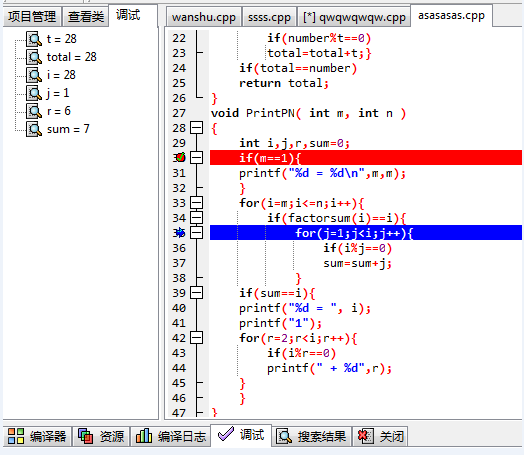Viewport: 524px width, 455px height.
Task: Open the 编译日志 bottom tab
Action: tap(170, 436)
